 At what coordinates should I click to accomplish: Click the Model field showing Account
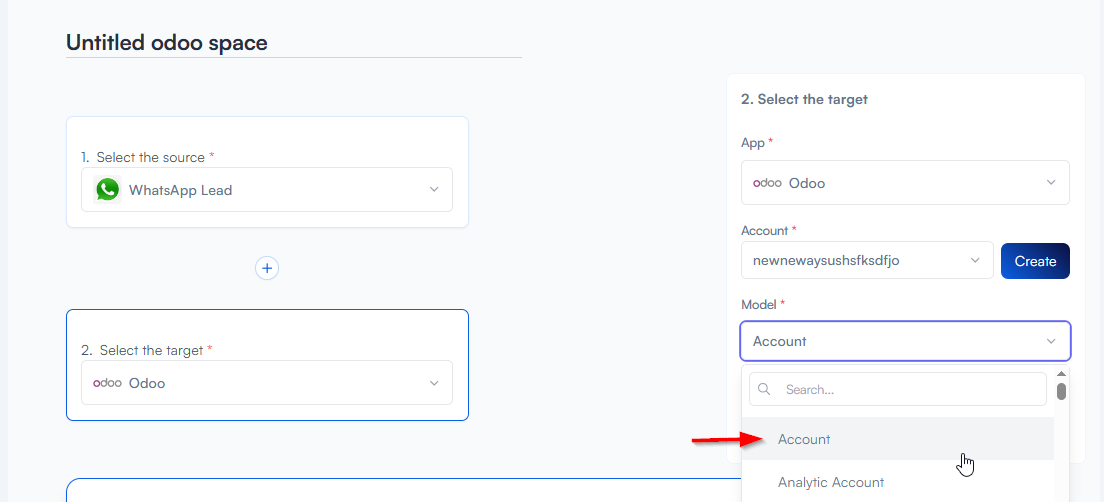point(890,341)
